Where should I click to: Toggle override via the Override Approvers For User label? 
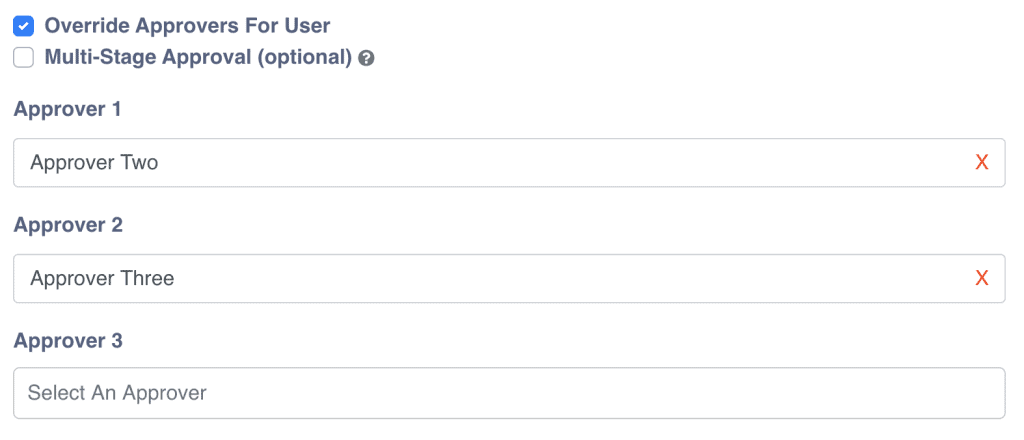tap(187, 26)
